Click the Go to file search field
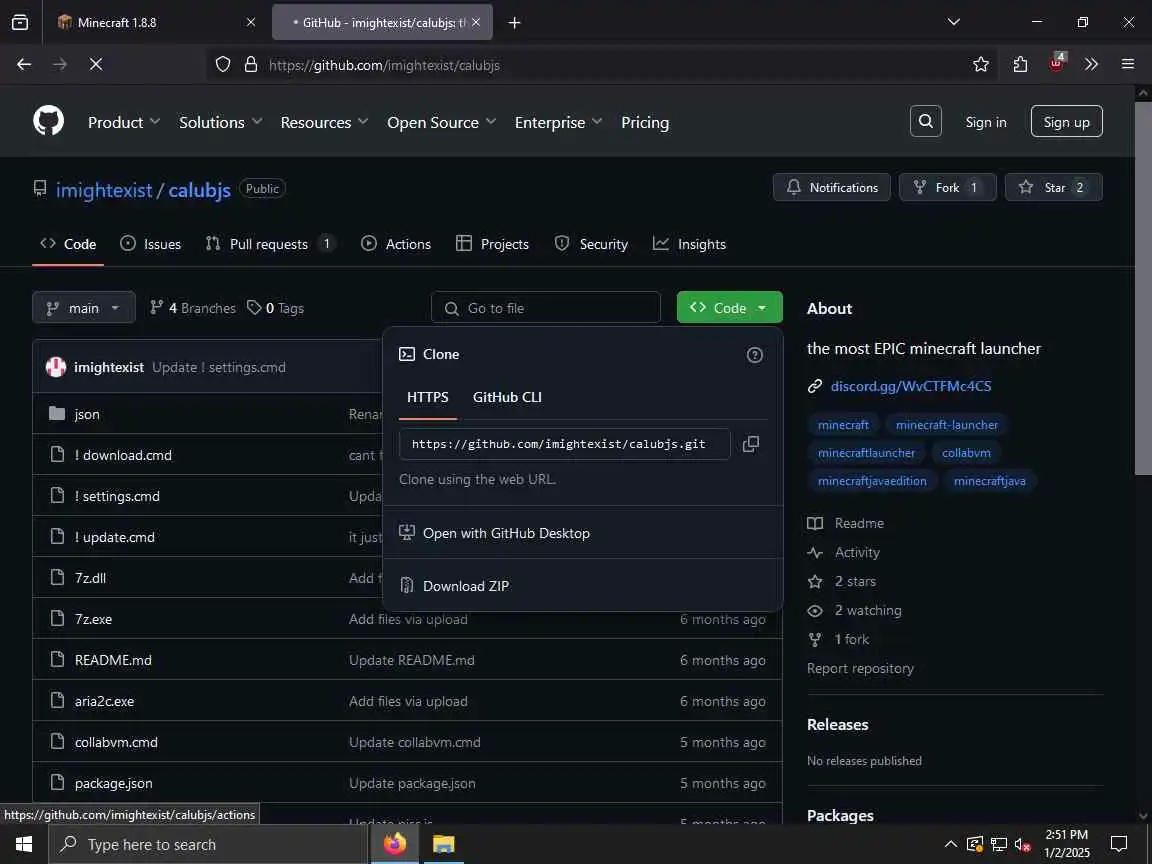1152x864 pixels. (x=546, y=308)
